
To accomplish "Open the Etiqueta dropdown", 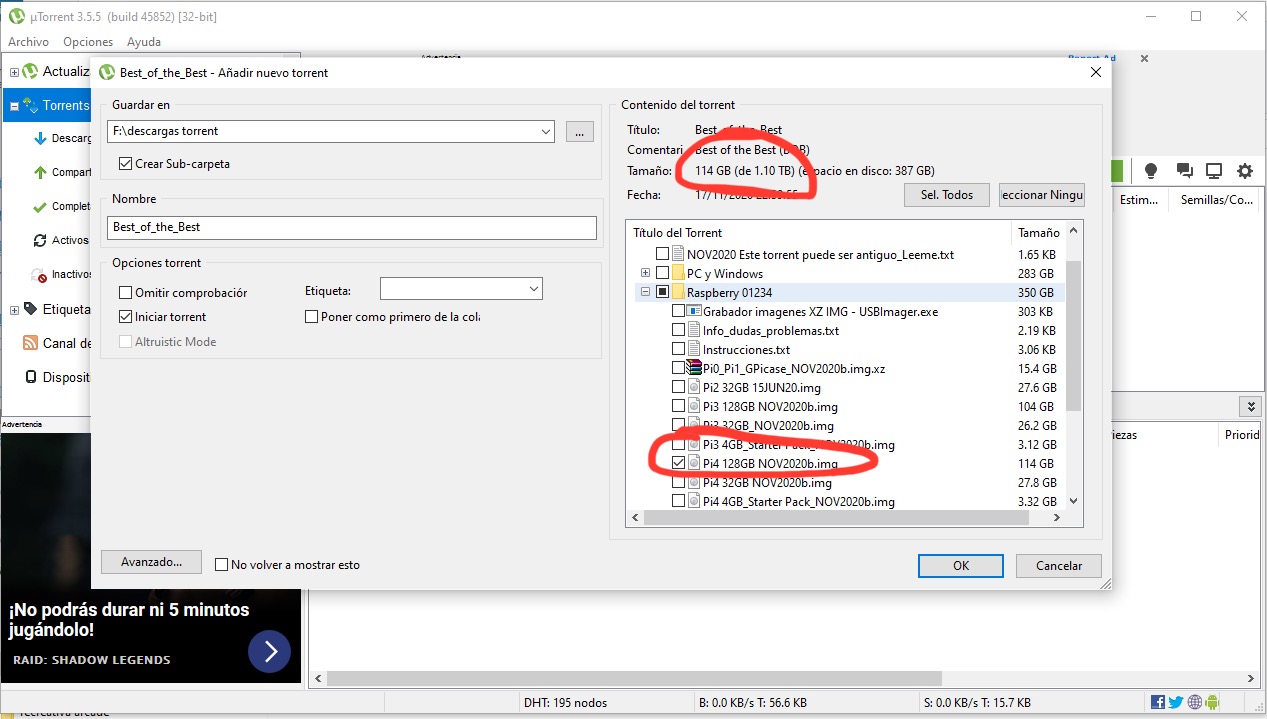I will coord(532,289).
